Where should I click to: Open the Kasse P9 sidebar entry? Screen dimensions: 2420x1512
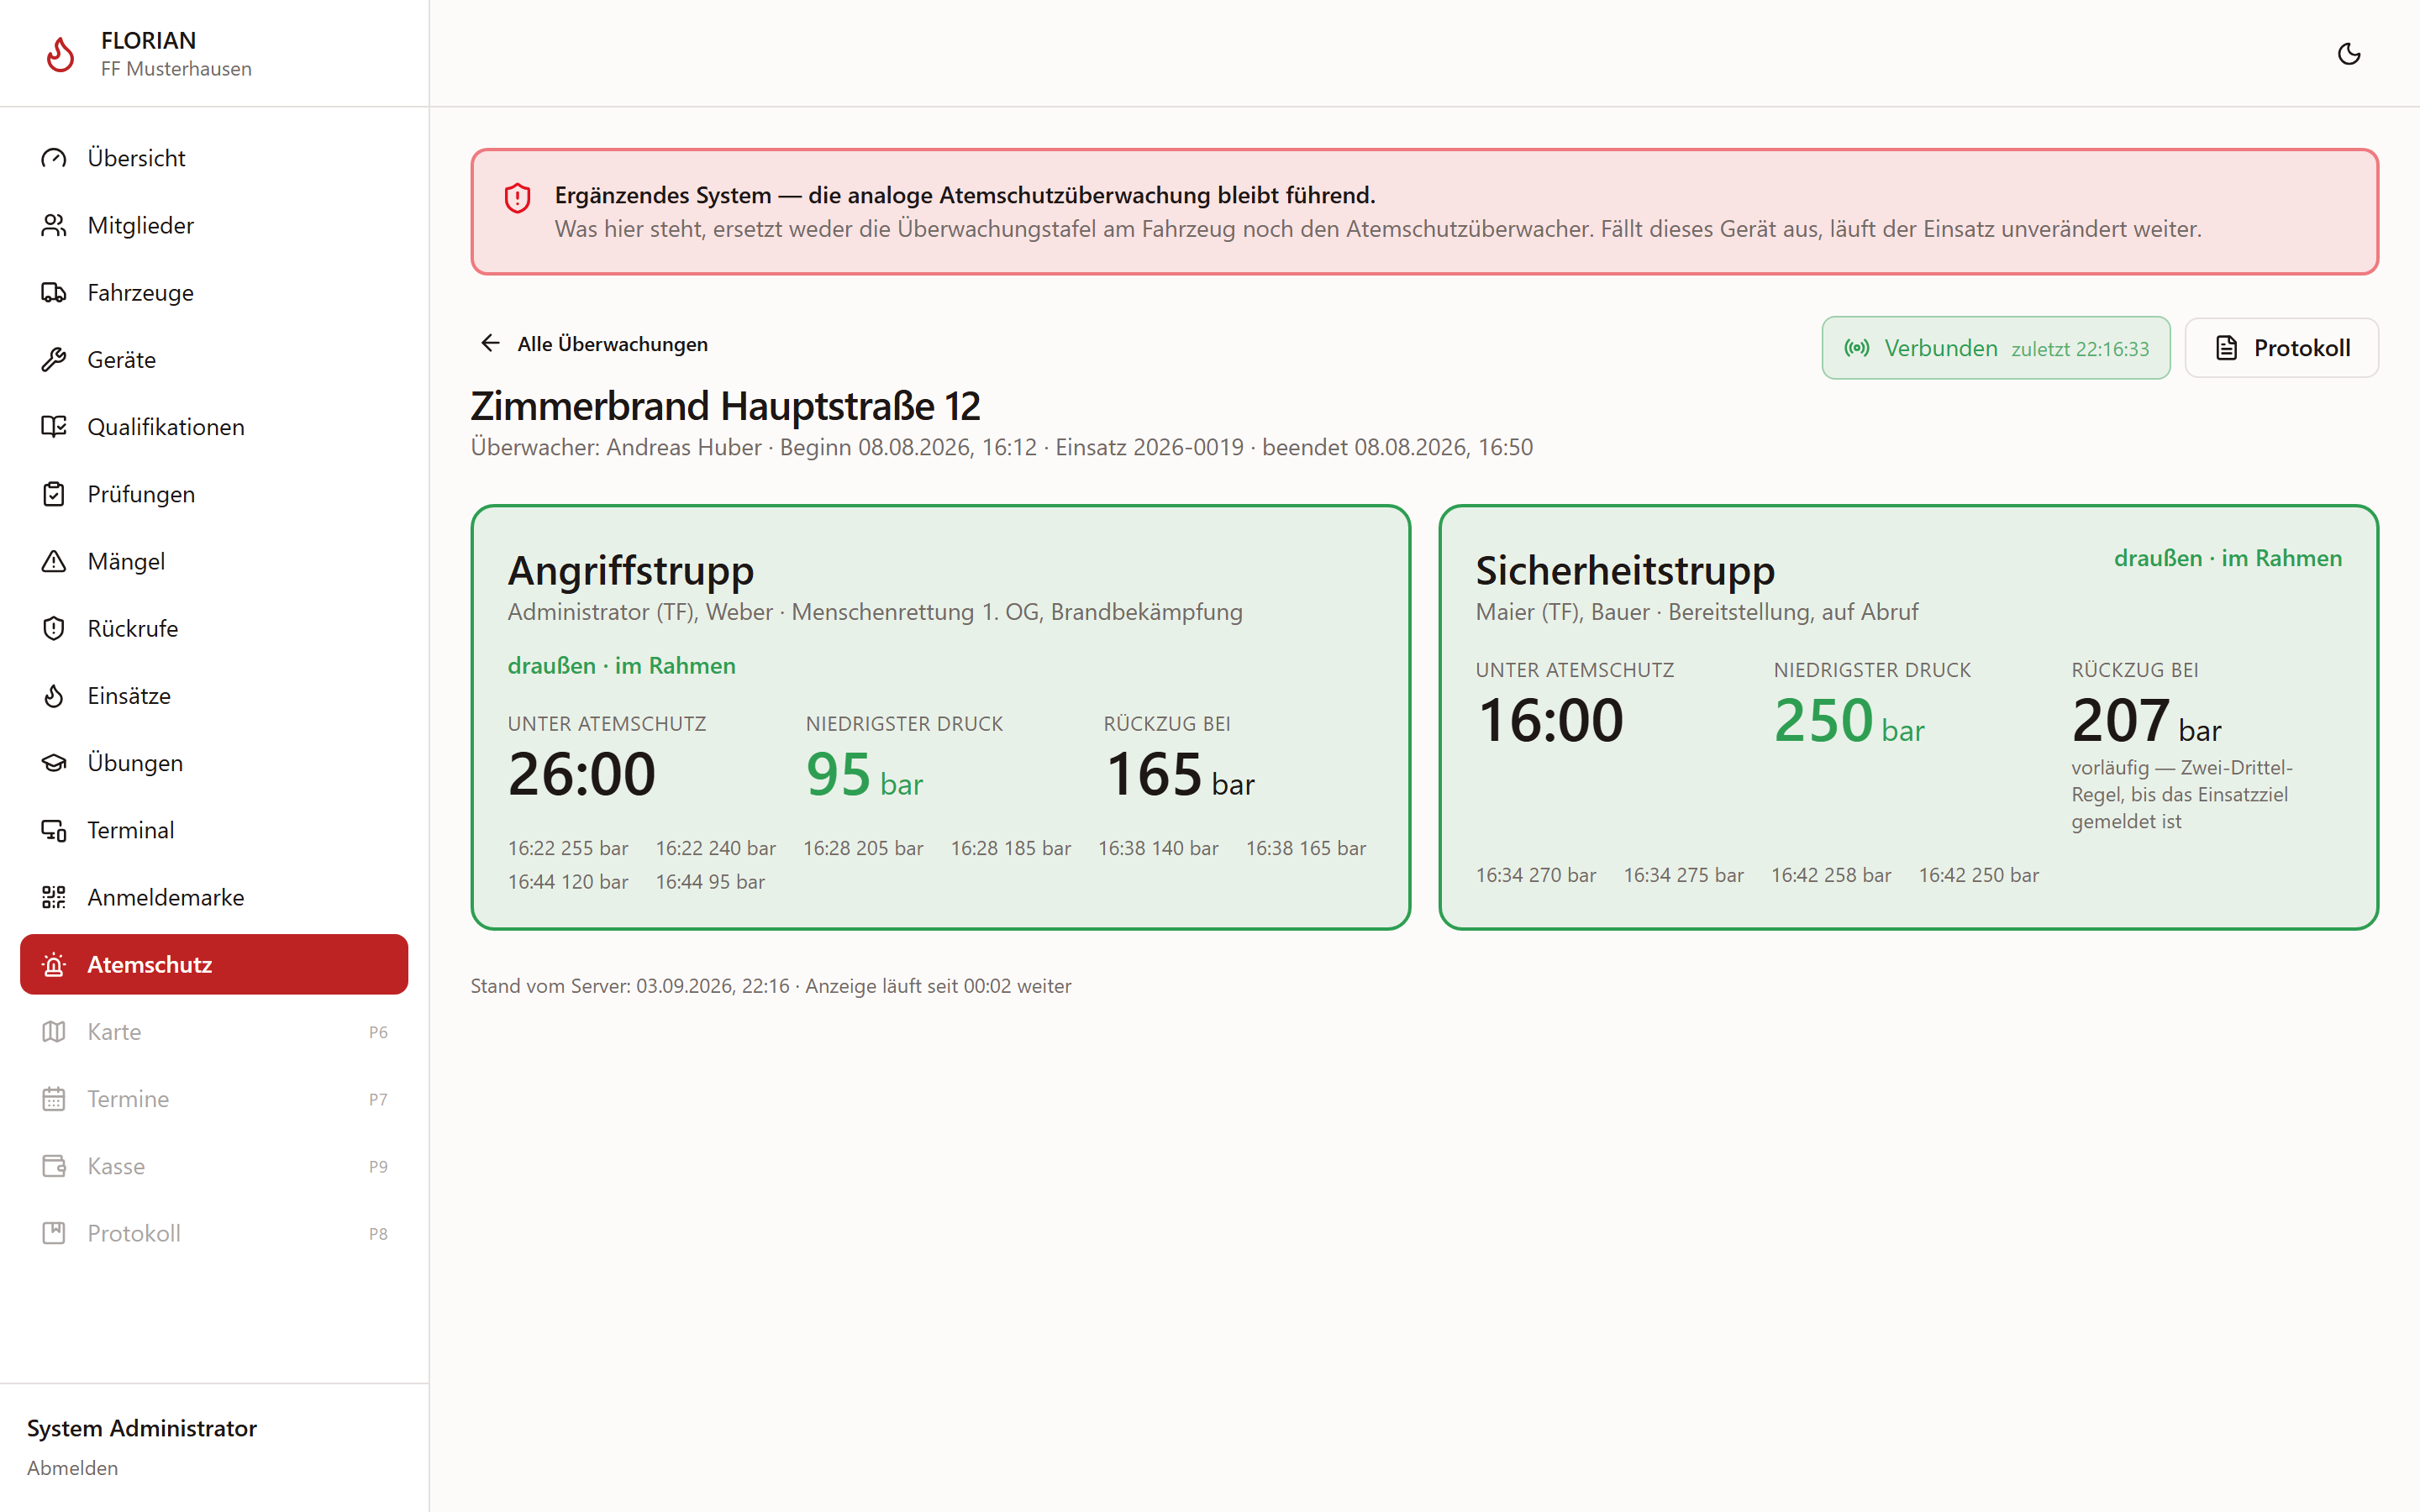pyautogui.click(x=214, y=1166)
